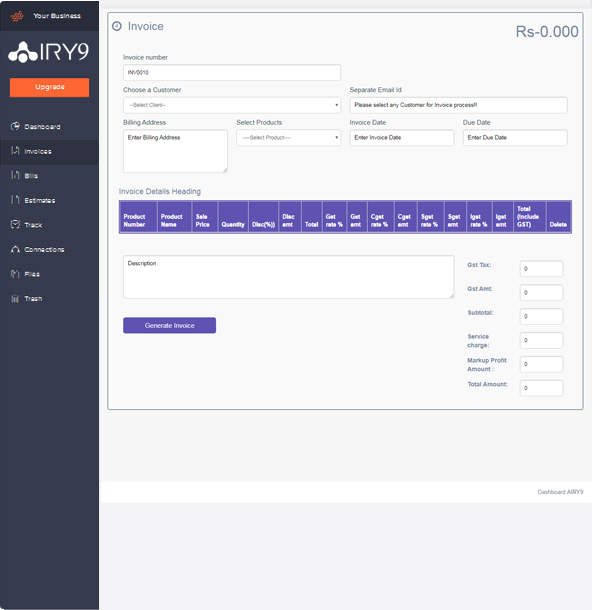Click the Invoices sidebar icon
Image resolution: width=592 pixels, height=610 pixels.
(15, 151)
